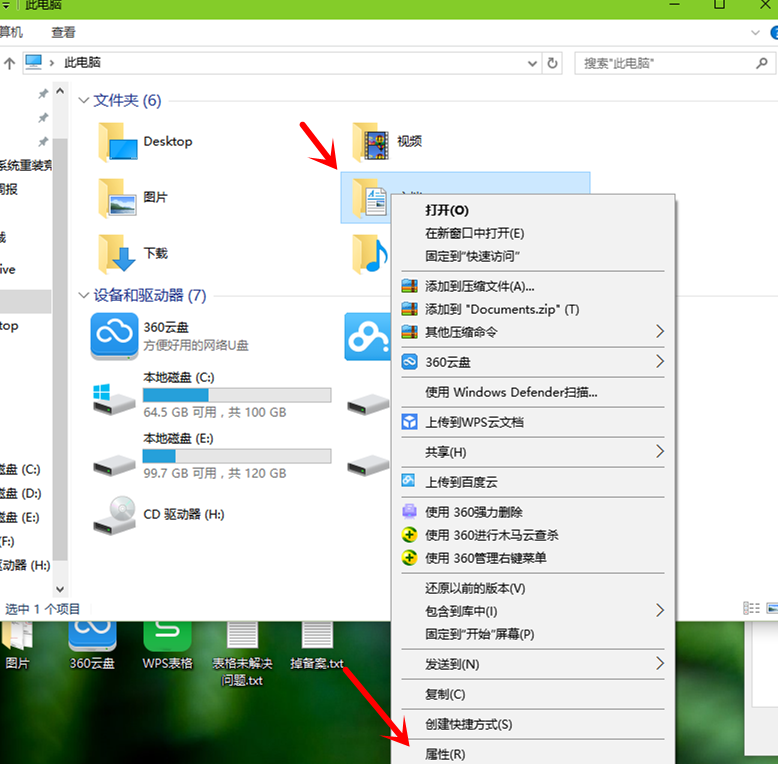Open 图片 desktop folder shortcut
This screenshot has height=764, width=778.
[x=17, y=645]
